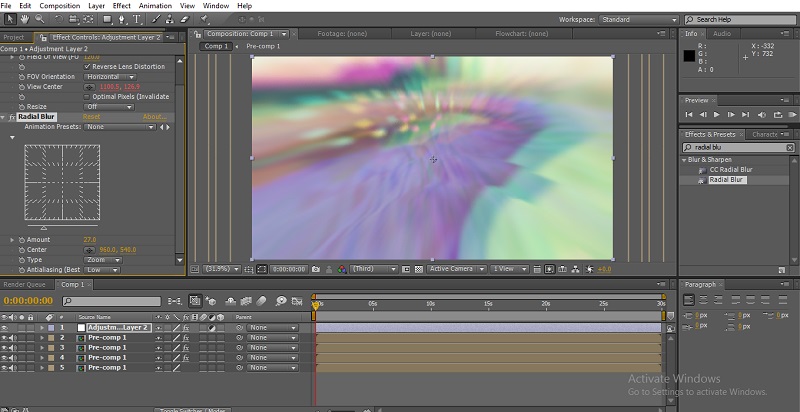Collapse the Blur & Sharpen category
This screenshot has width=800, height=412.
685,159
